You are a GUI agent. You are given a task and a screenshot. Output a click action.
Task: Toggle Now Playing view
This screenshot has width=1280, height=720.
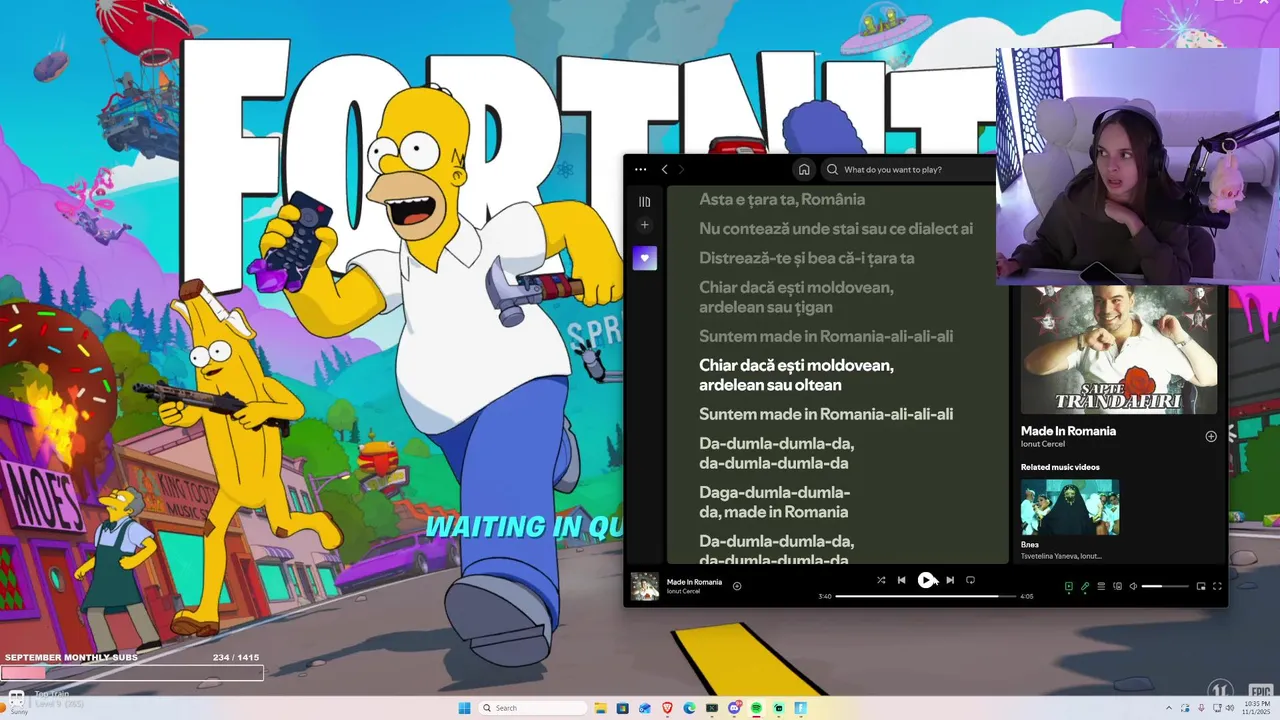pos(1069,586)
